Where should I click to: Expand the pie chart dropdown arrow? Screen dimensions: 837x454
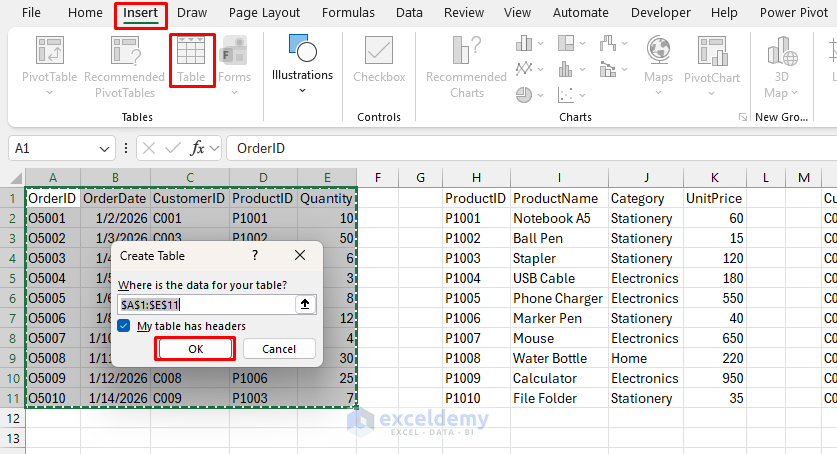pyautogui.click(x=540, y=95)
